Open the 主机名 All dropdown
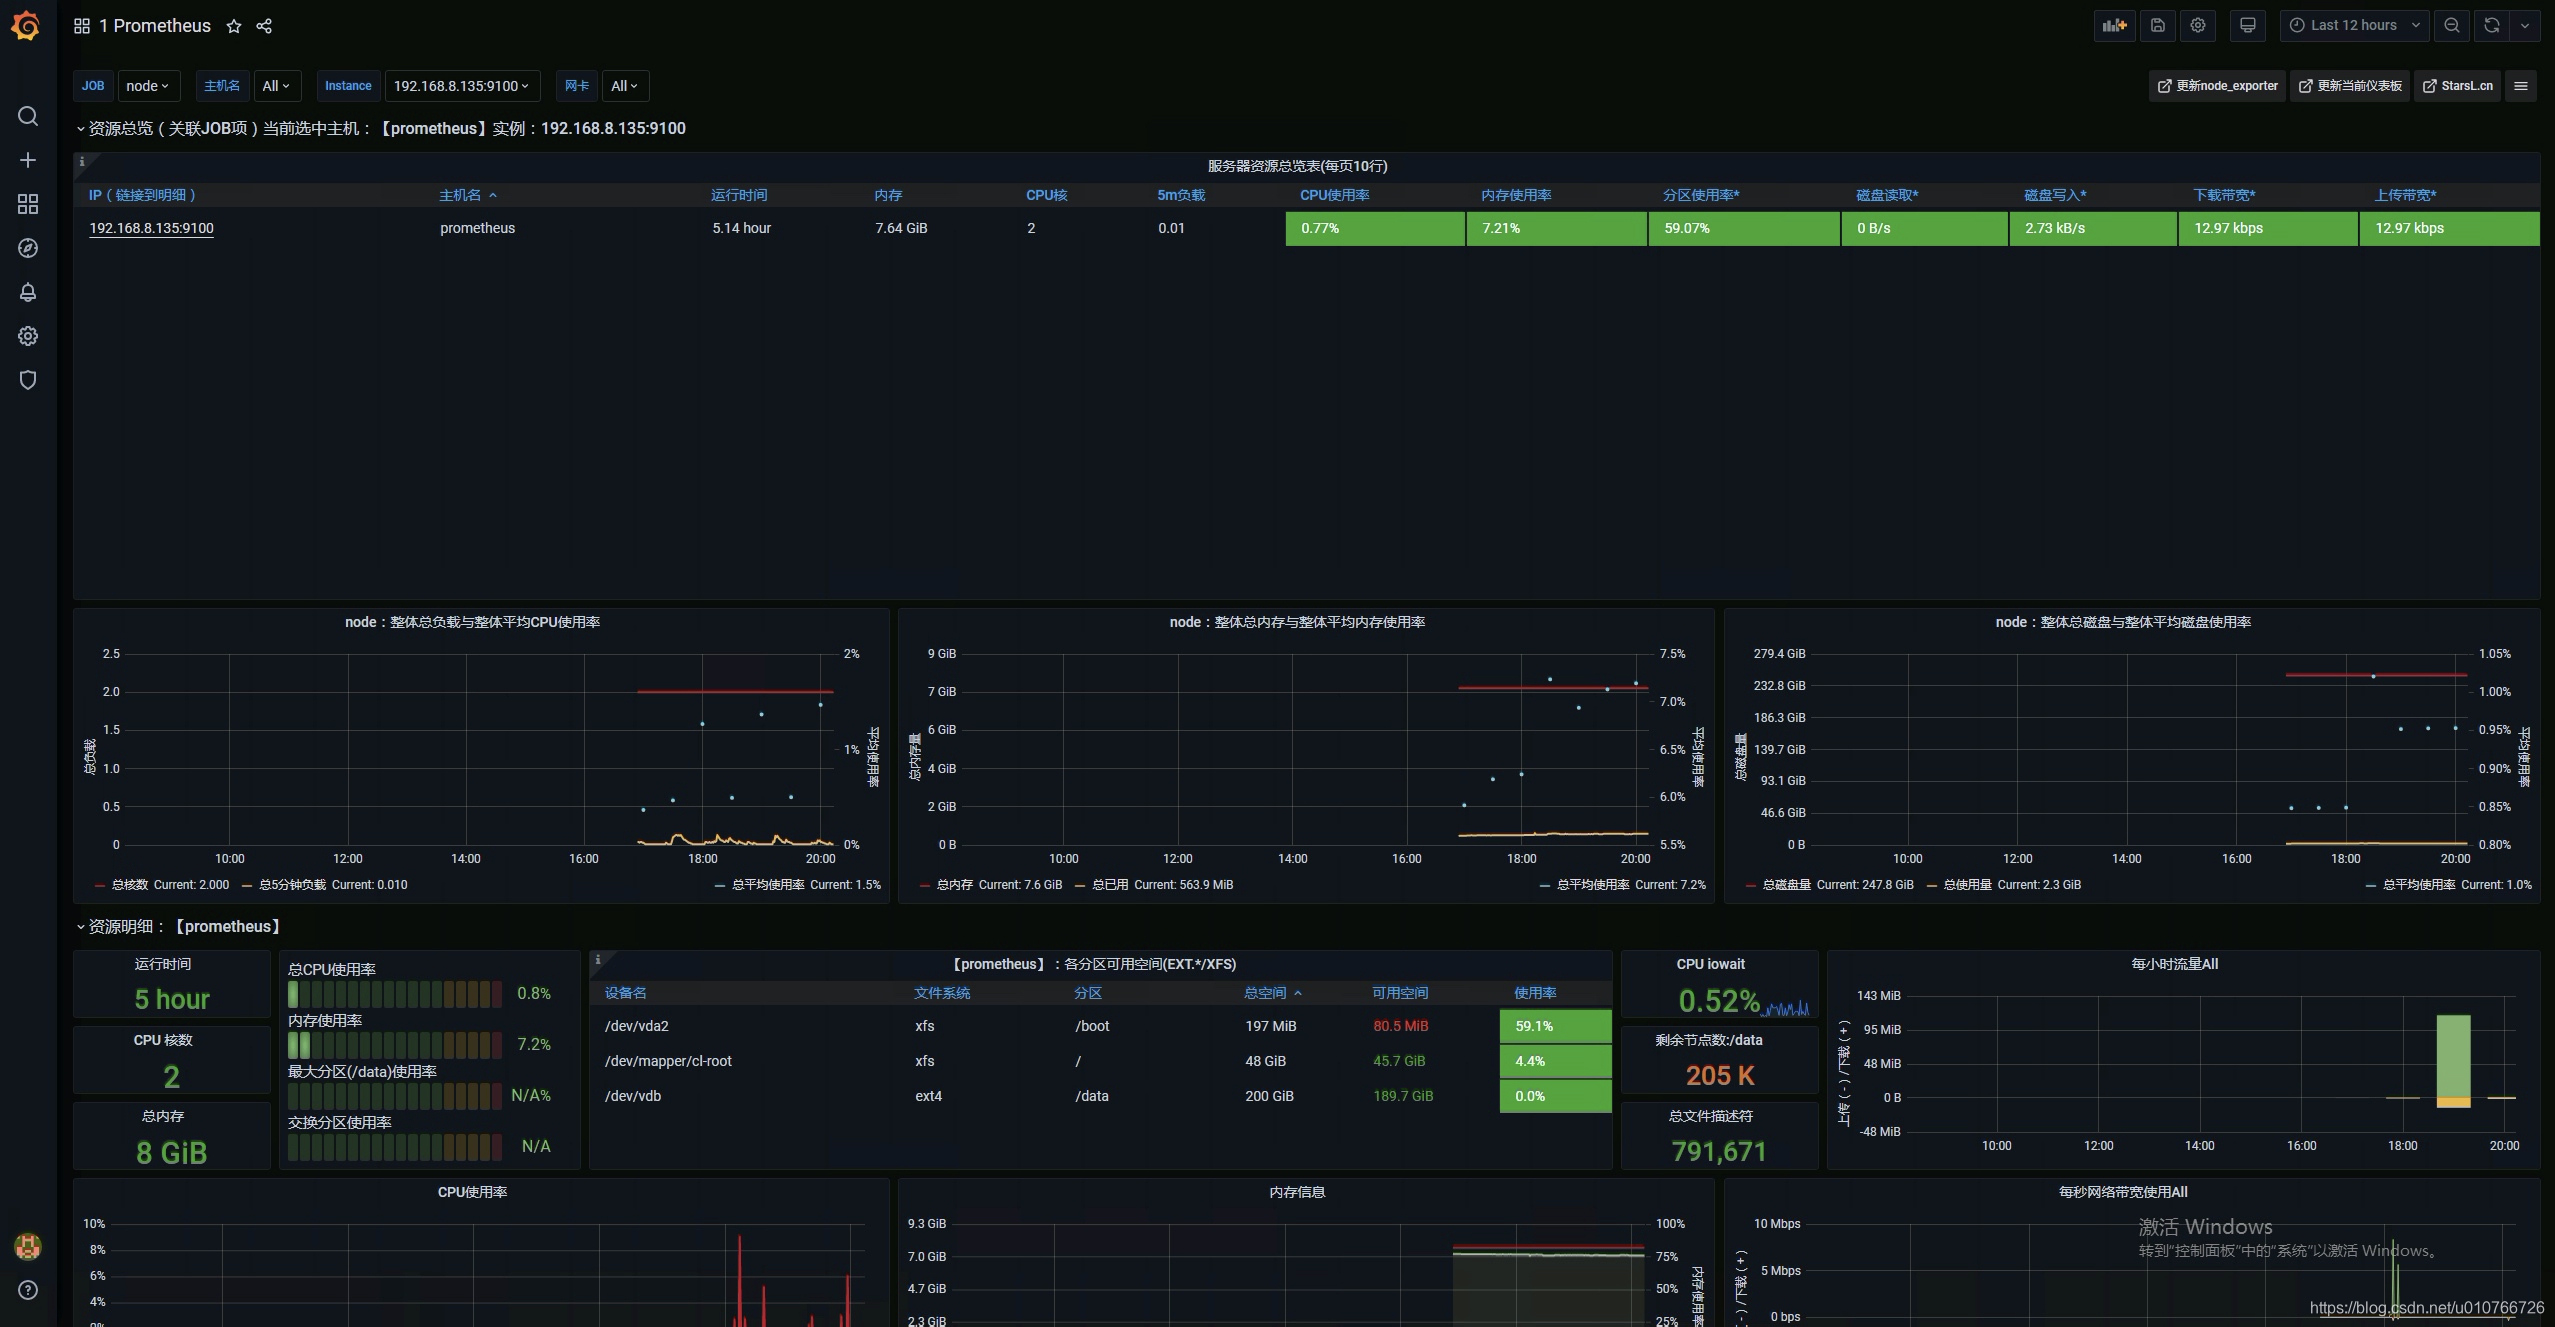This screenshot has width=2555, height=1327. coord(277,86)
